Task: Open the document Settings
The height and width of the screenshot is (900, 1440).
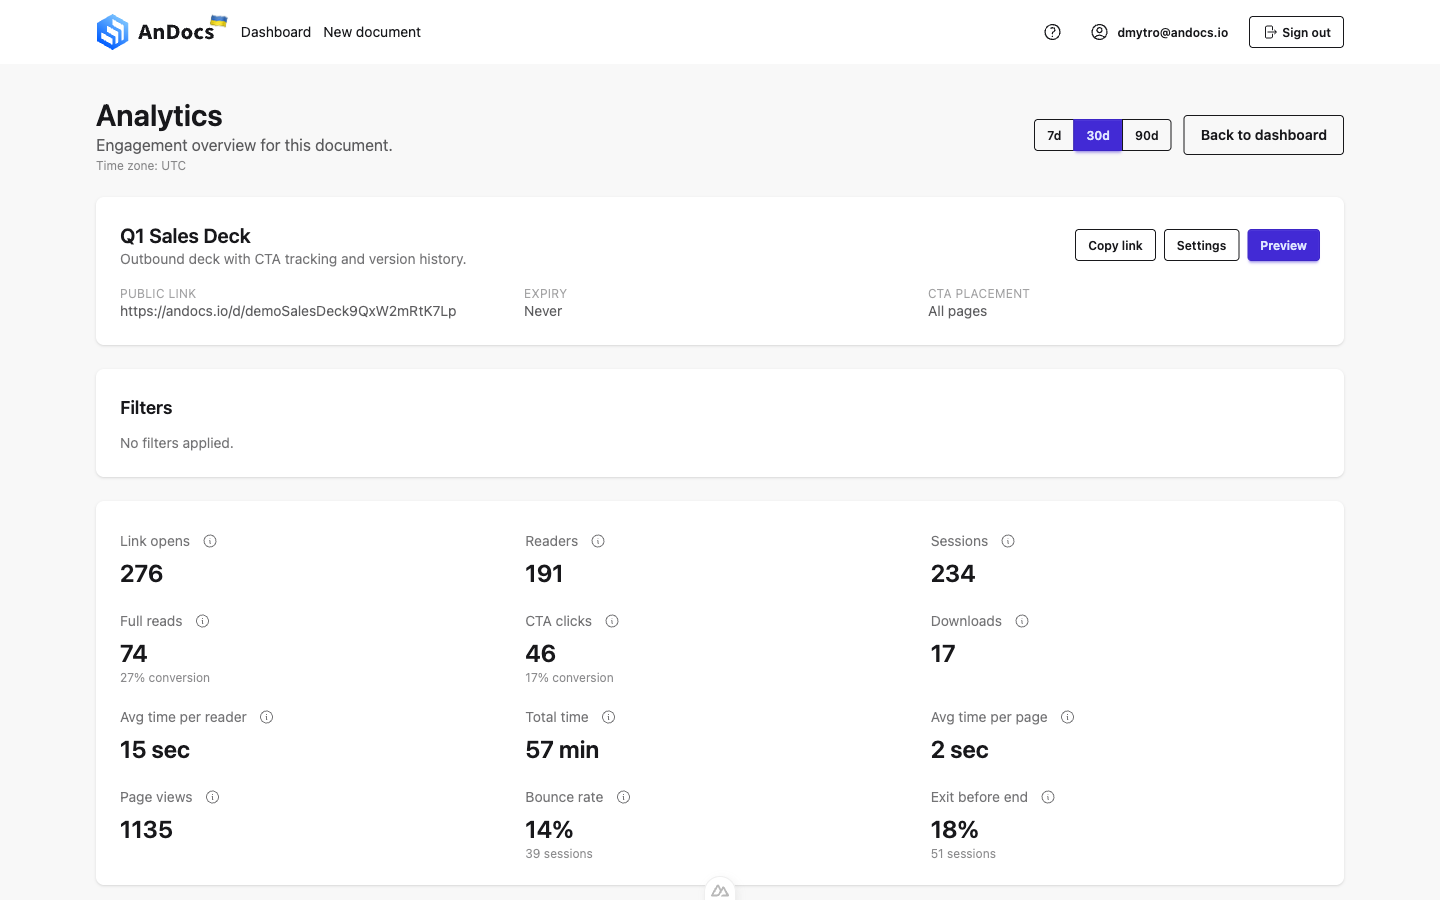Action: (x=1201, y=244)
